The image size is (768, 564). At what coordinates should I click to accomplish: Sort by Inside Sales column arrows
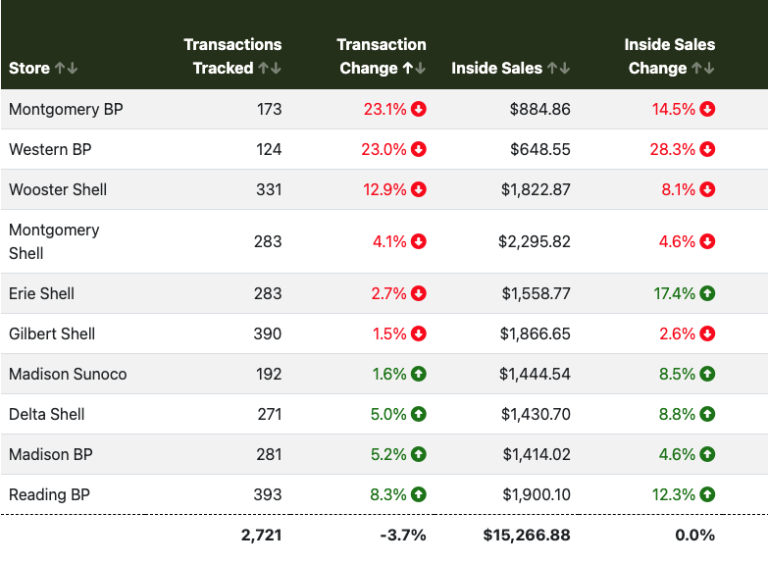(x=558, y=69)
